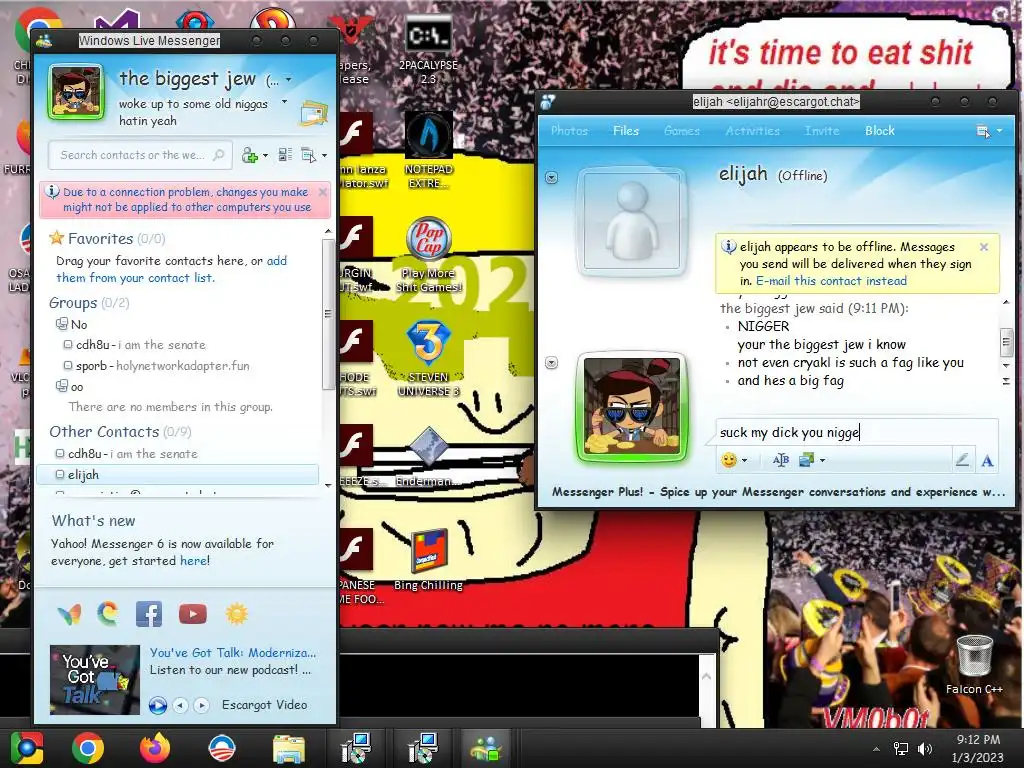The image size is (1024, 768).
Task: Collapse your own display picture panel
Action: pos(552,362)
